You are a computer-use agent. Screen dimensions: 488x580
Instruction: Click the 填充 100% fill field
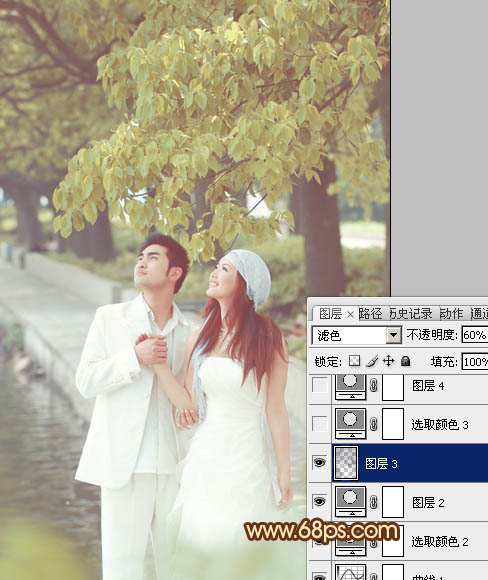click(x=475, y=361)
